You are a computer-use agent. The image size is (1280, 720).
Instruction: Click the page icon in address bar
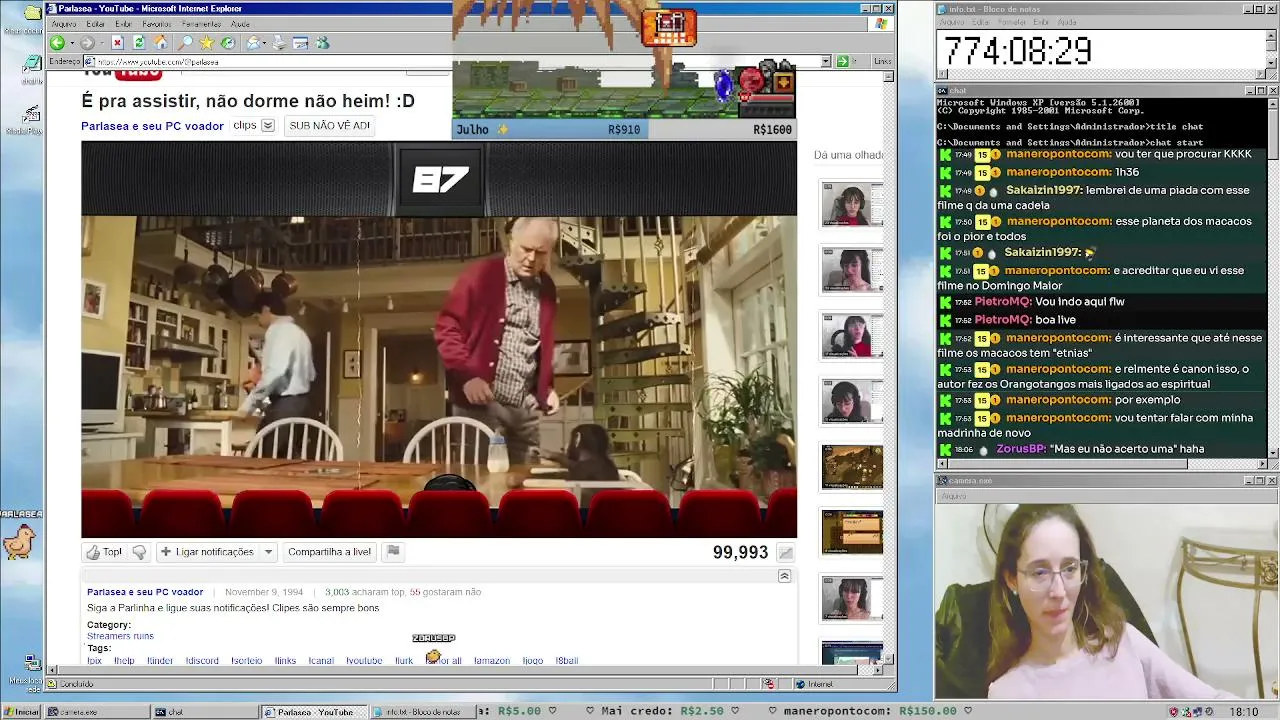click(x=89, y=61)
